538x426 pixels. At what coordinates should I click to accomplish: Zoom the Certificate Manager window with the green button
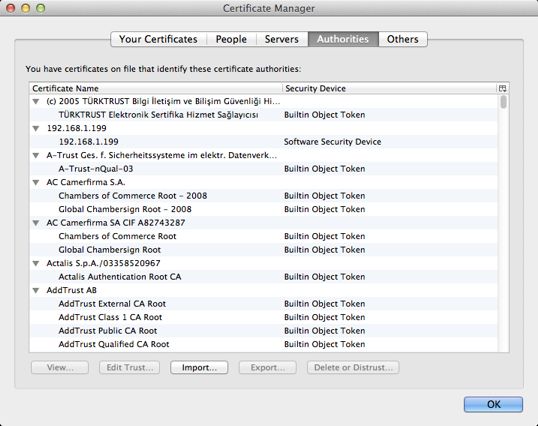pos(41,8)
